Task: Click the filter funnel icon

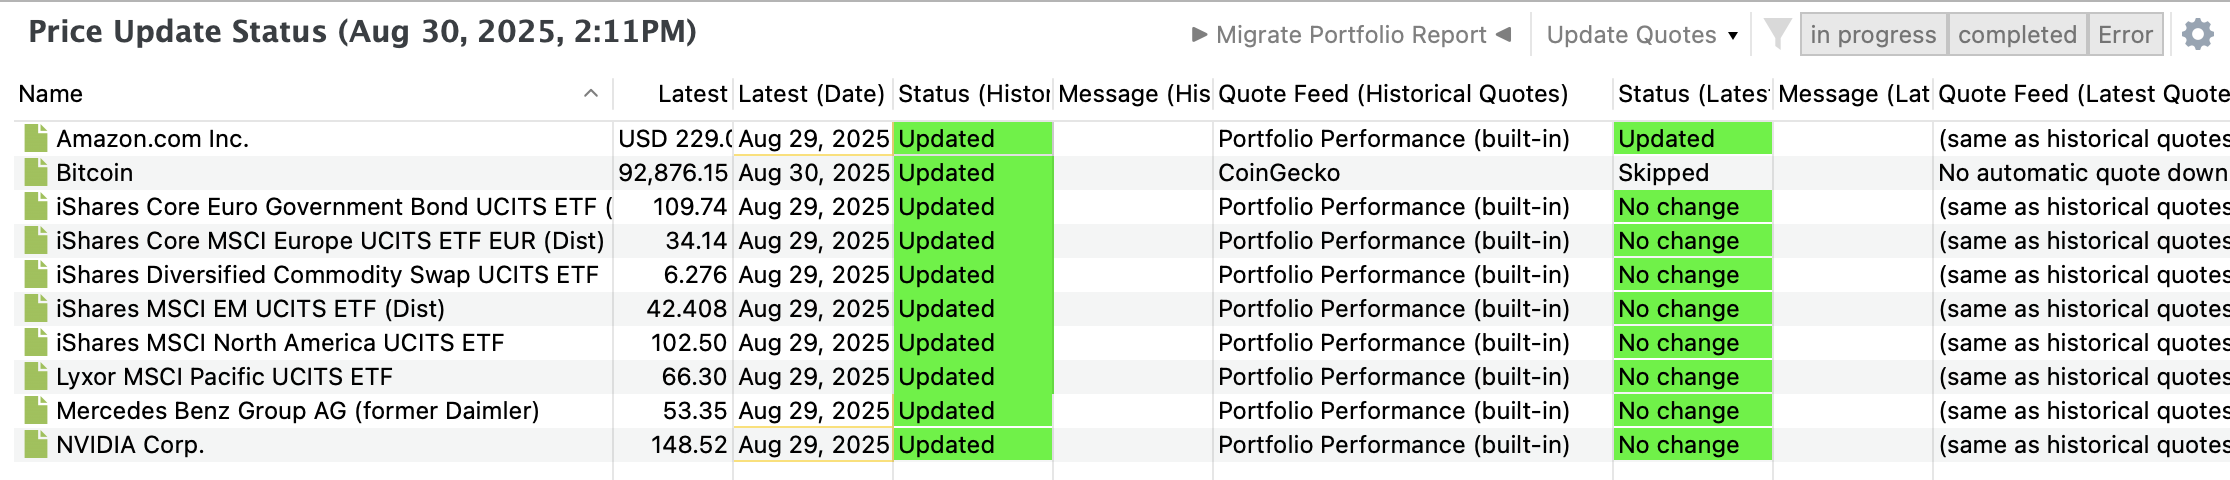Action: coord(1777,34)
